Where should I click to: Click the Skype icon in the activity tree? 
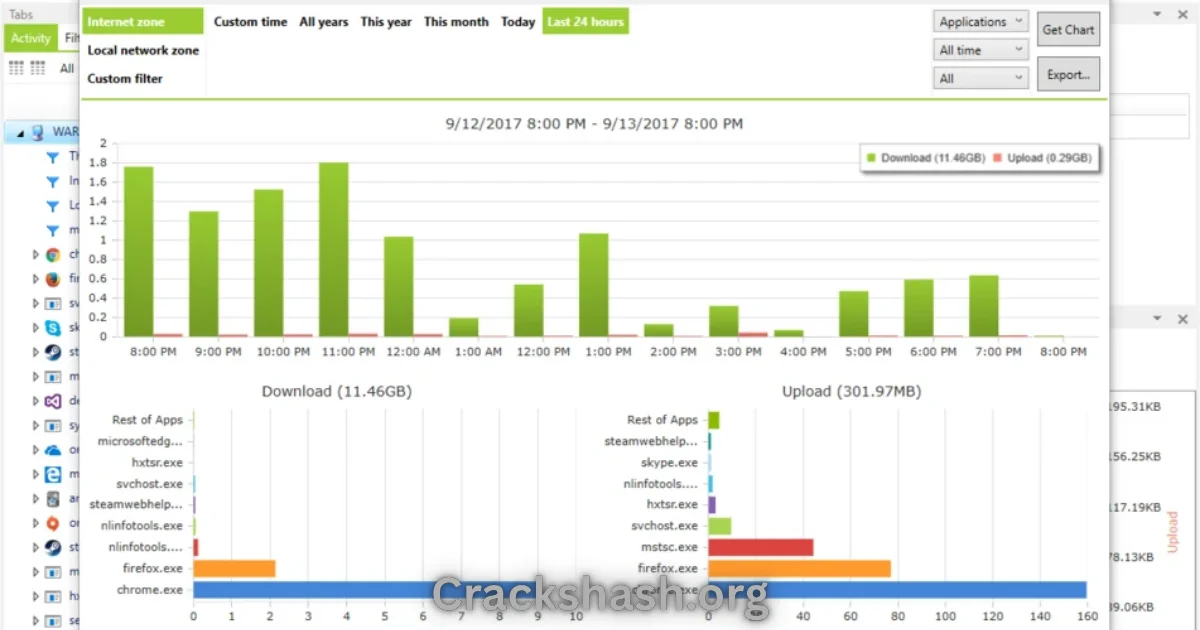[53, 328]
